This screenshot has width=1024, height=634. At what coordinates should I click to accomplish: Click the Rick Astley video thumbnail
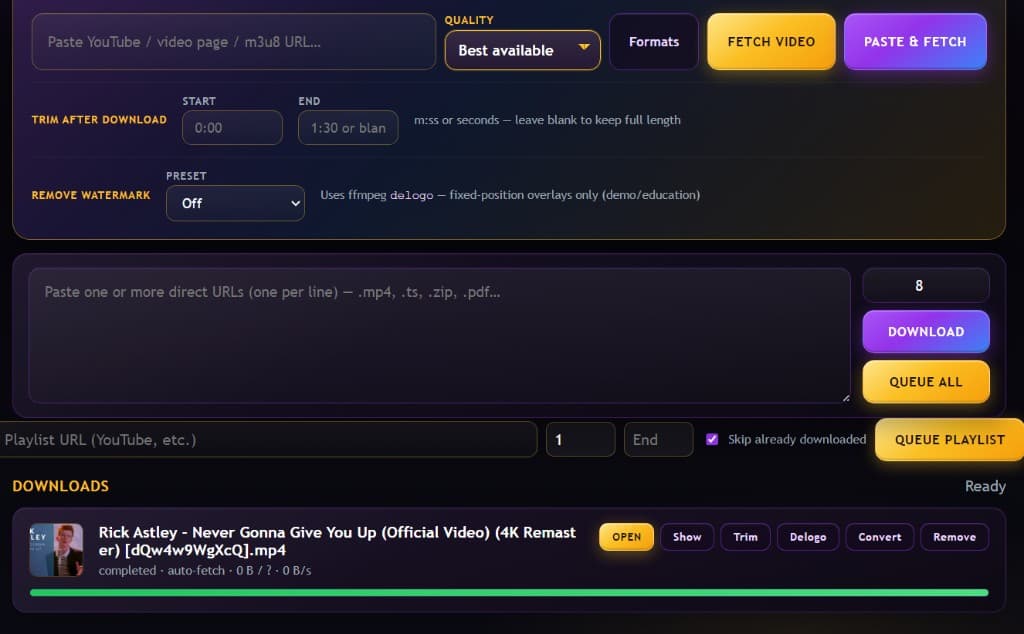point(56,550)
